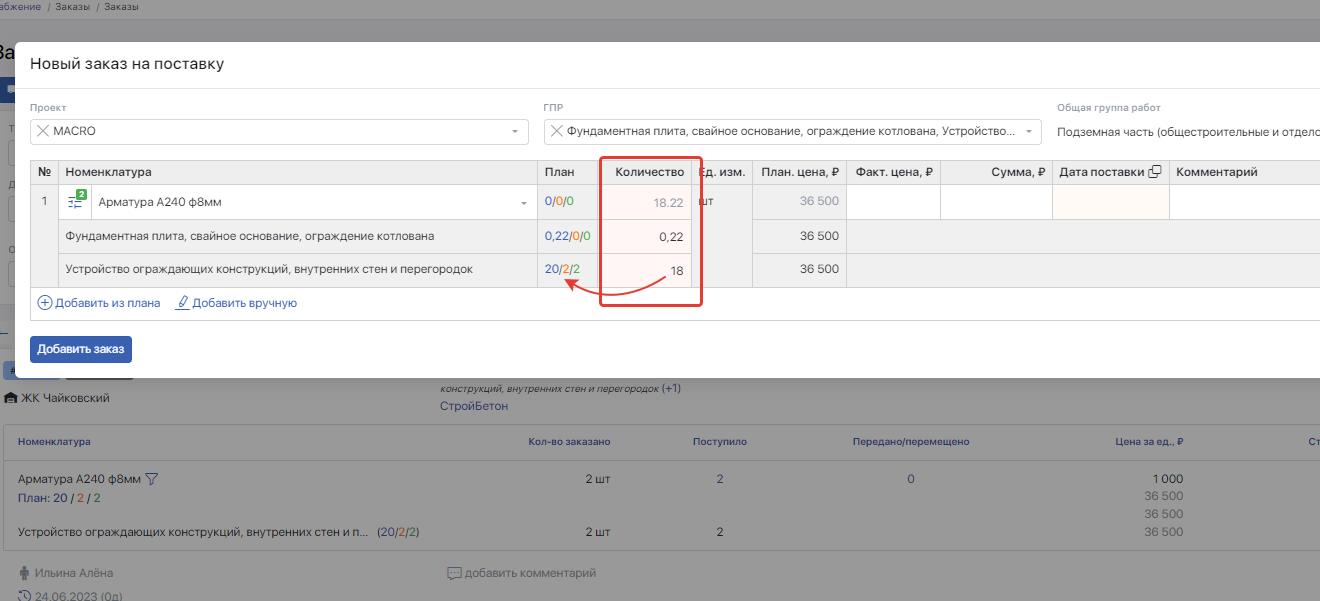Click the Факт. цена cell in row 1
The height and width of the screenshot is (601, 1320).
893,202
